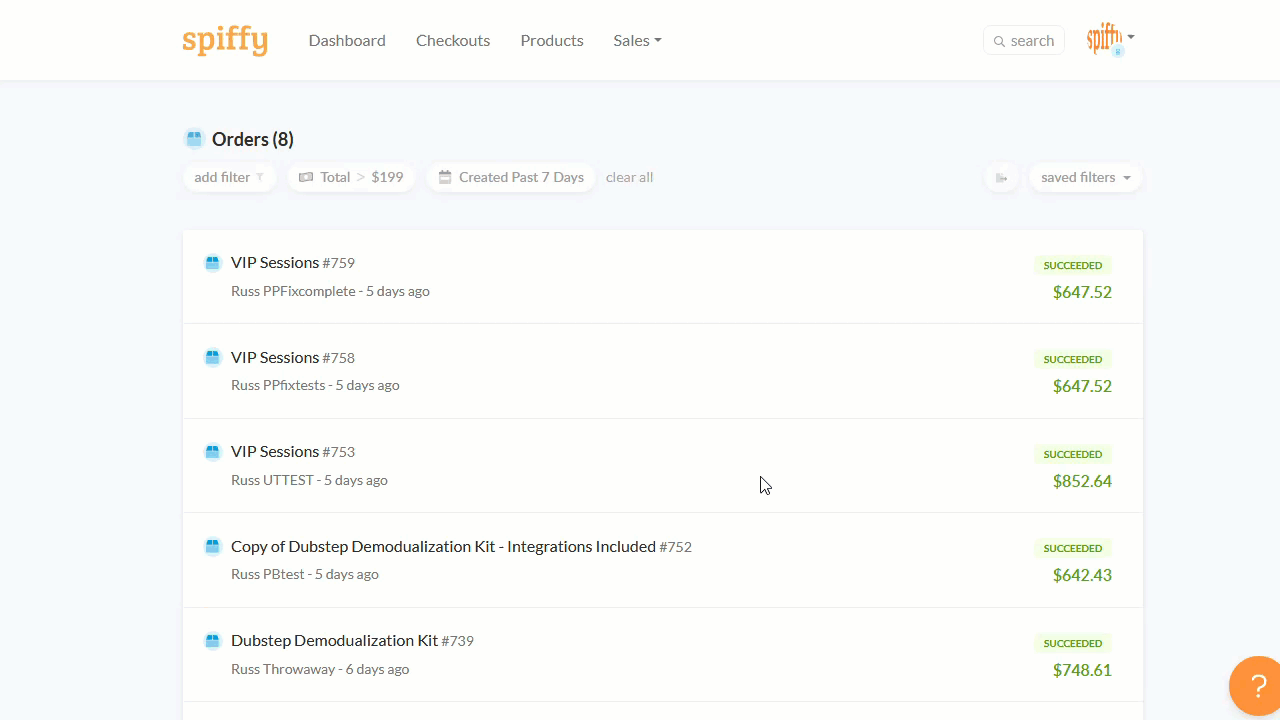
Task: Click the box icon for order #759
Action: (212, 263)
